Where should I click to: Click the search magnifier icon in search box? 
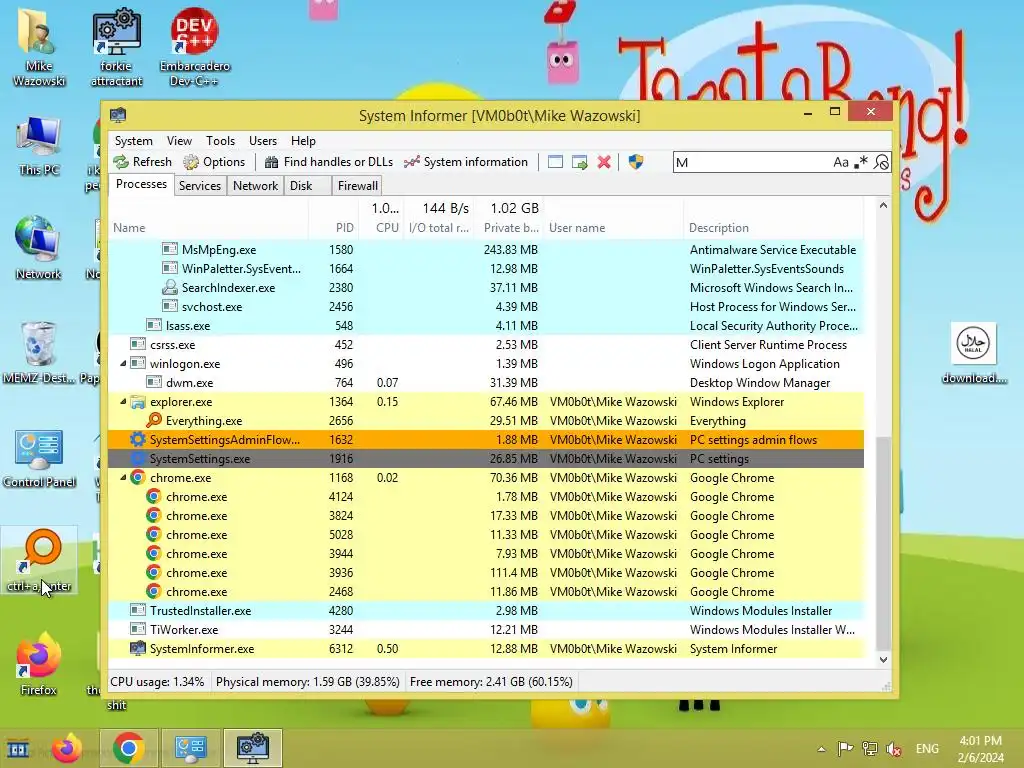pyautogui.click(x=881, y=162)
